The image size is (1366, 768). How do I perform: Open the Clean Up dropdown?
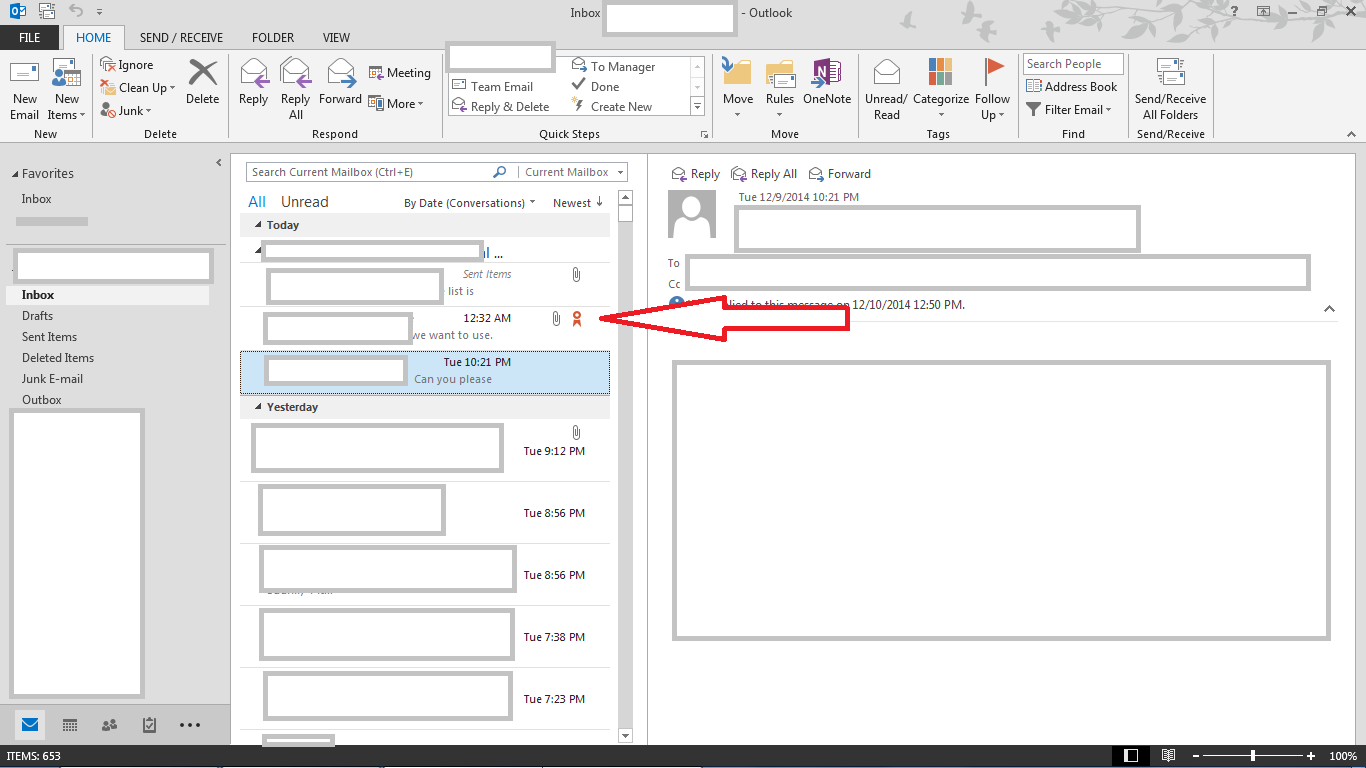click(138, 88)
